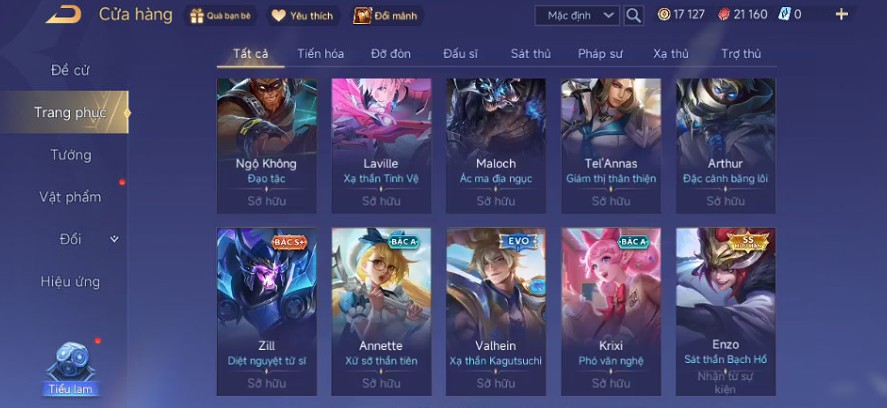The image size is (887, 408).
Task: Filter skins by Pháp sư
Action: [600, 54]
